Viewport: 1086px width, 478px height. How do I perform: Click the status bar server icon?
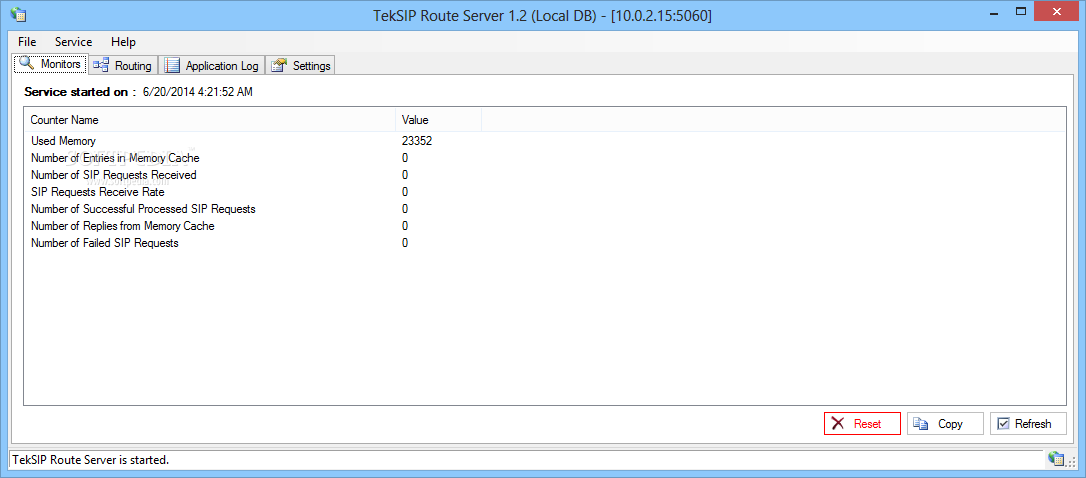click(x=1056, y=459)
